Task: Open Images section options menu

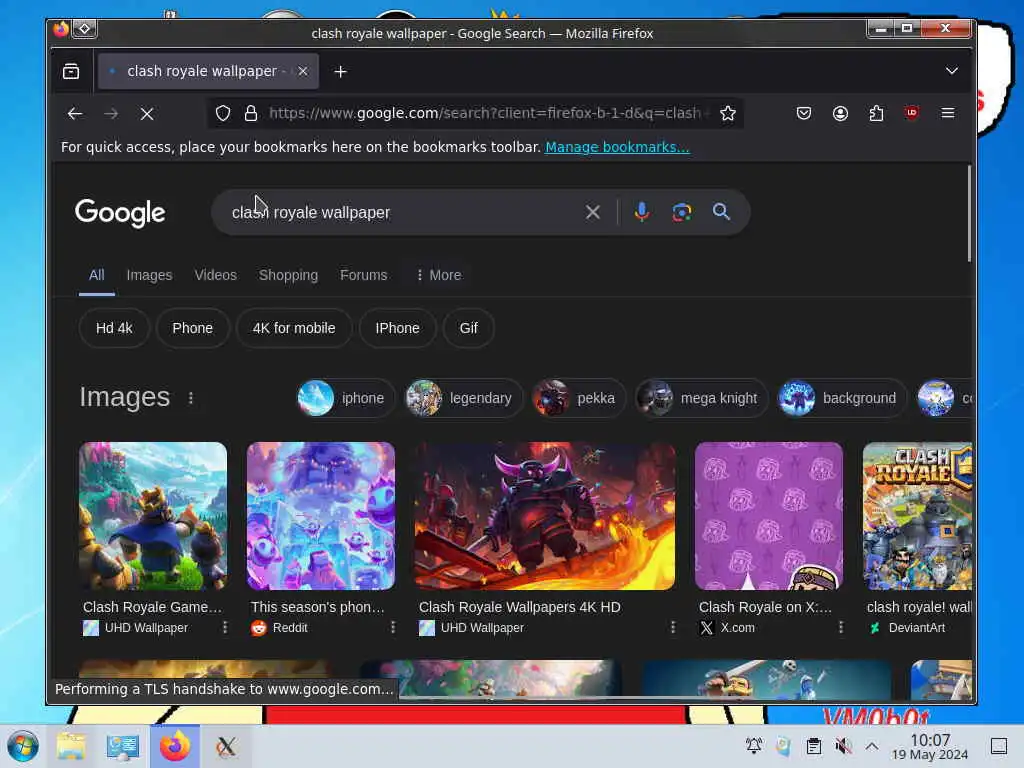Action: tap(191, 398)
